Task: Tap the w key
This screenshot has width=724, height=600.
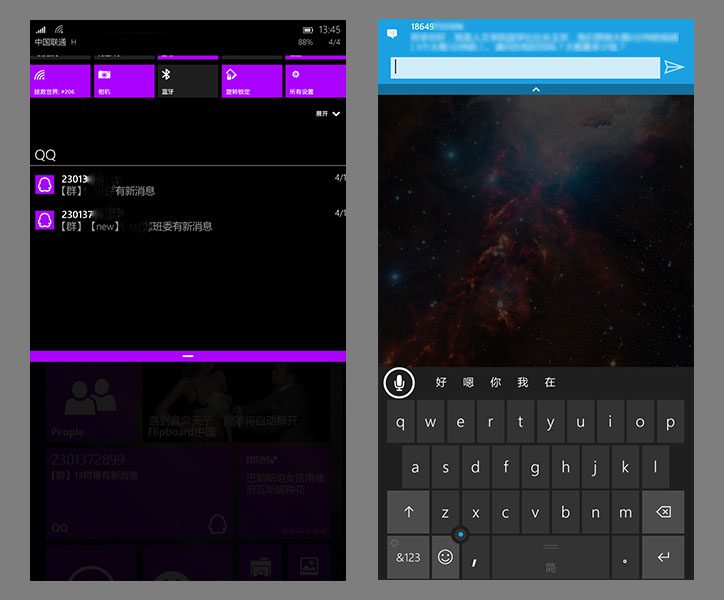Action: (430, 422)
